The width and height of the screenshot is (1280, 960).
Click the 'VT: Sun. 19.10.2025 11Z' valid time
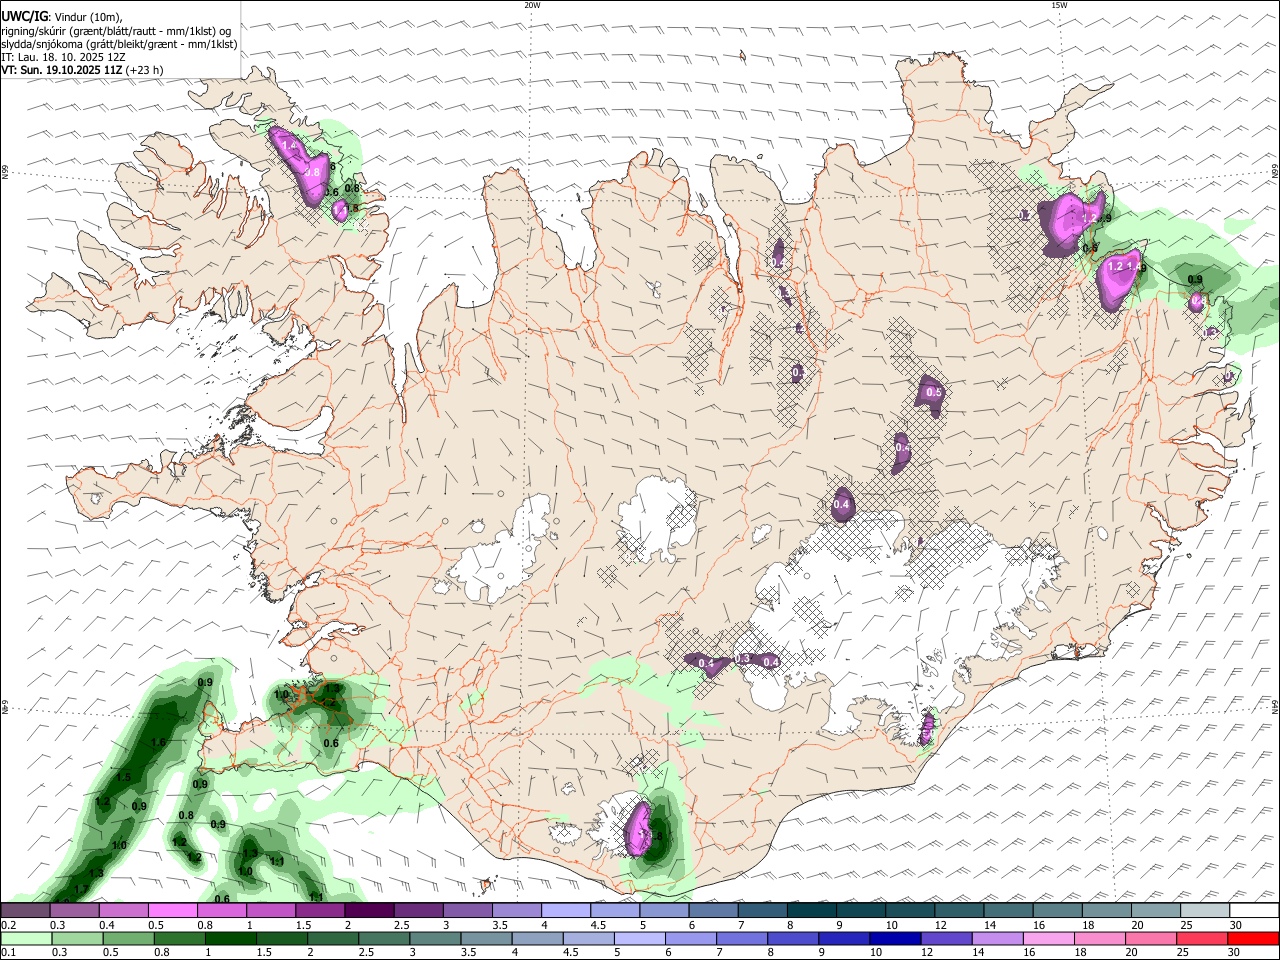pyautogui.click(x=61, y=70)
